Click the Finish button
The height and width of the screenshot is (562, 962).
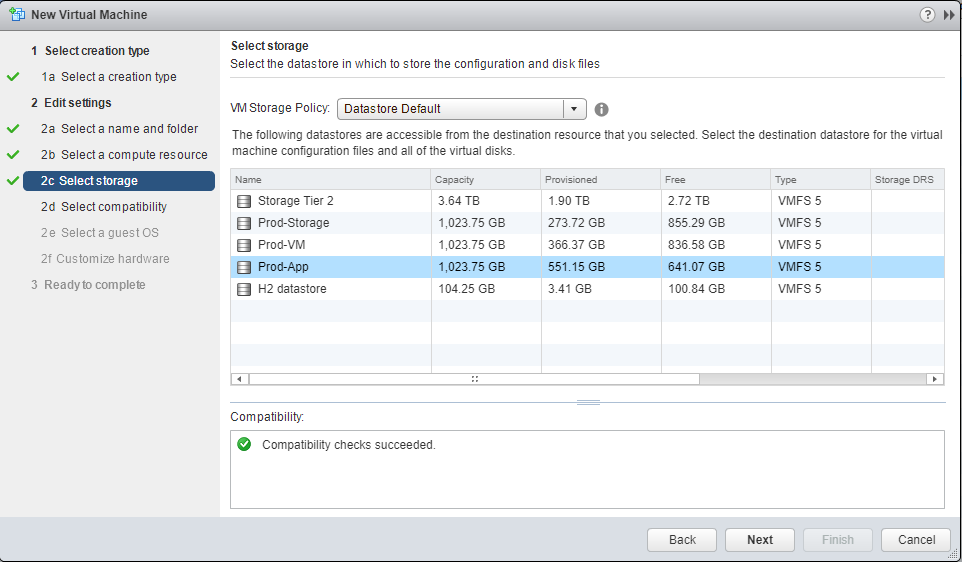pos(837,540)
